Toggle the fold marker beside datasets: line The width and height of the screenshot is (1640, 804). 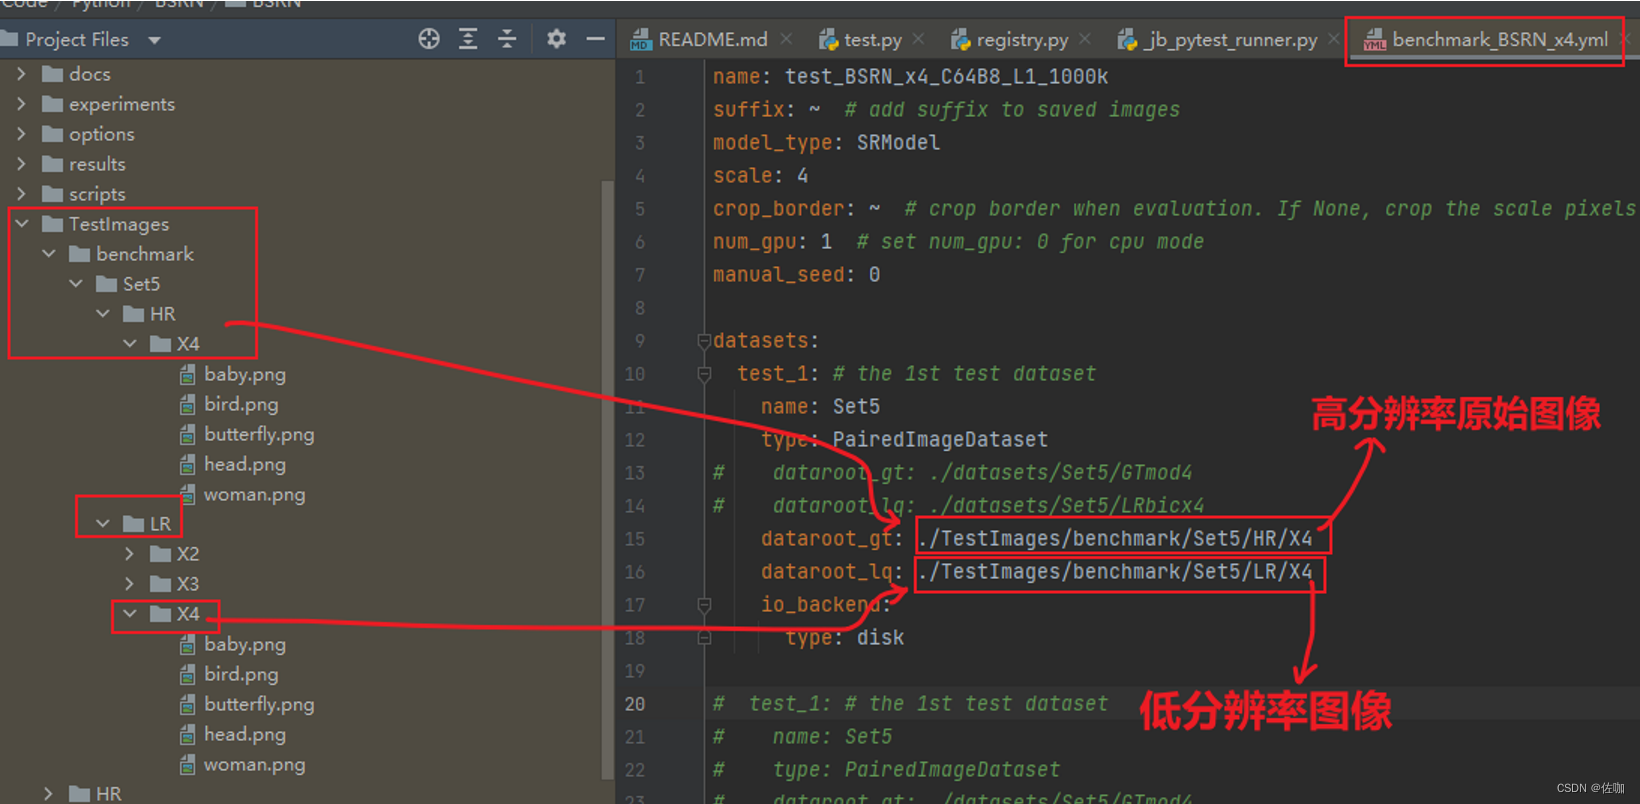pos(704,341)
